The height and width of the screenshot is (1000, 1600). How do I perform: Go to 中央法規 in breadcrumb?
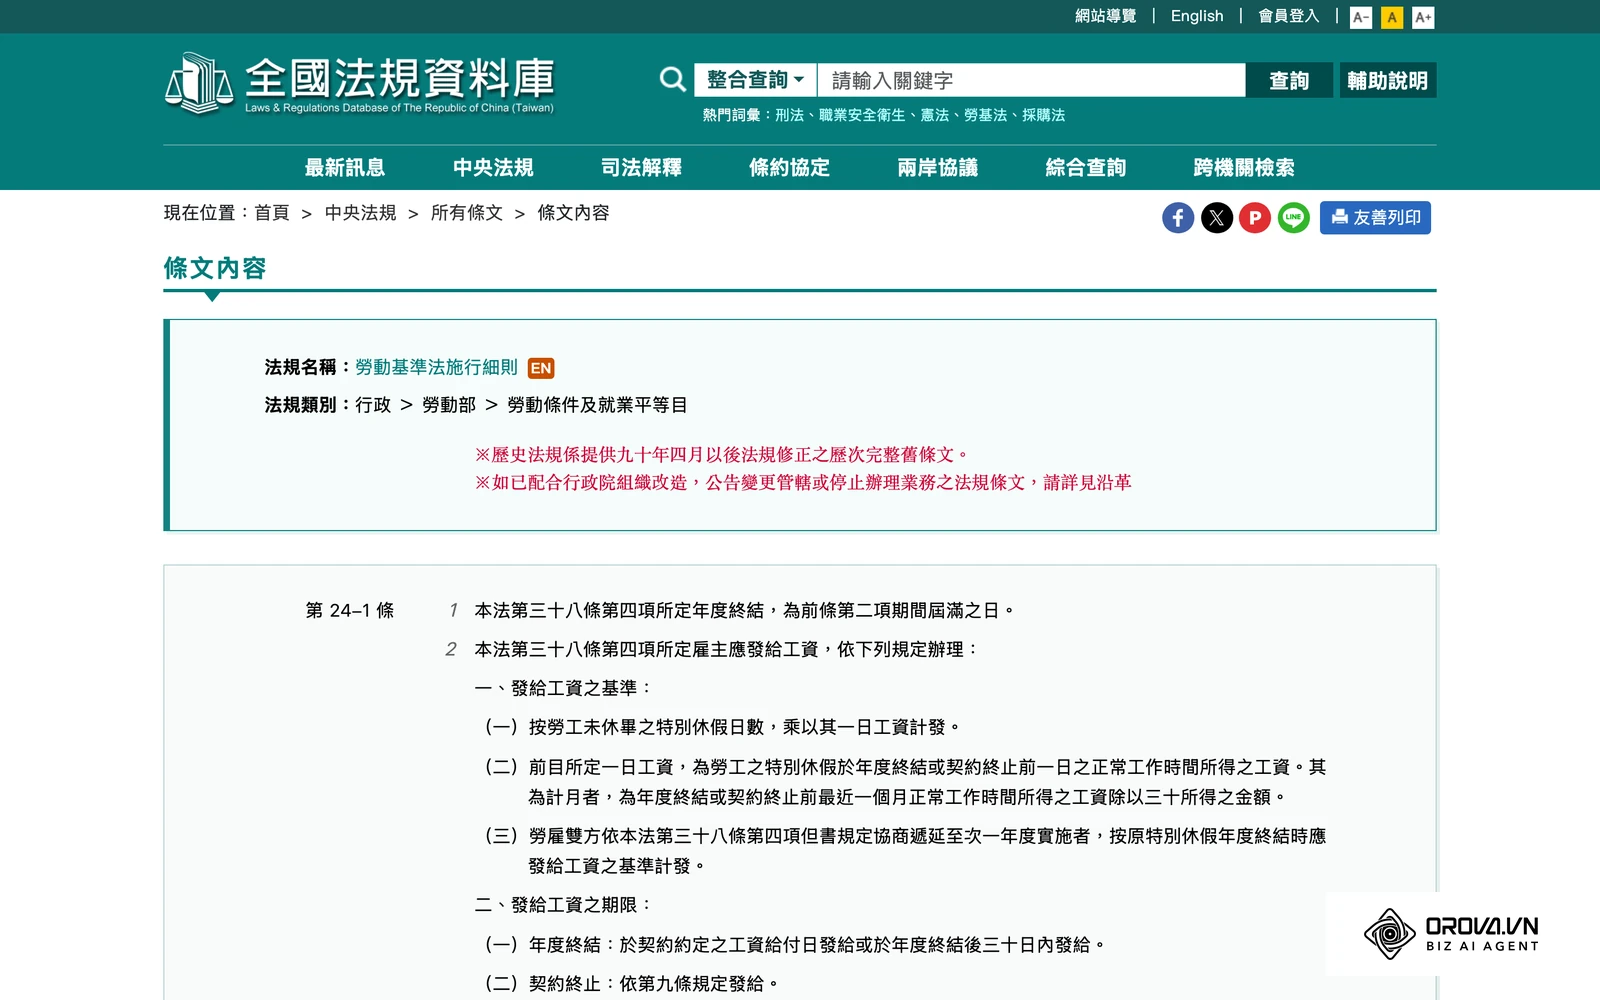pyautogui.click(x=360, y=213)
